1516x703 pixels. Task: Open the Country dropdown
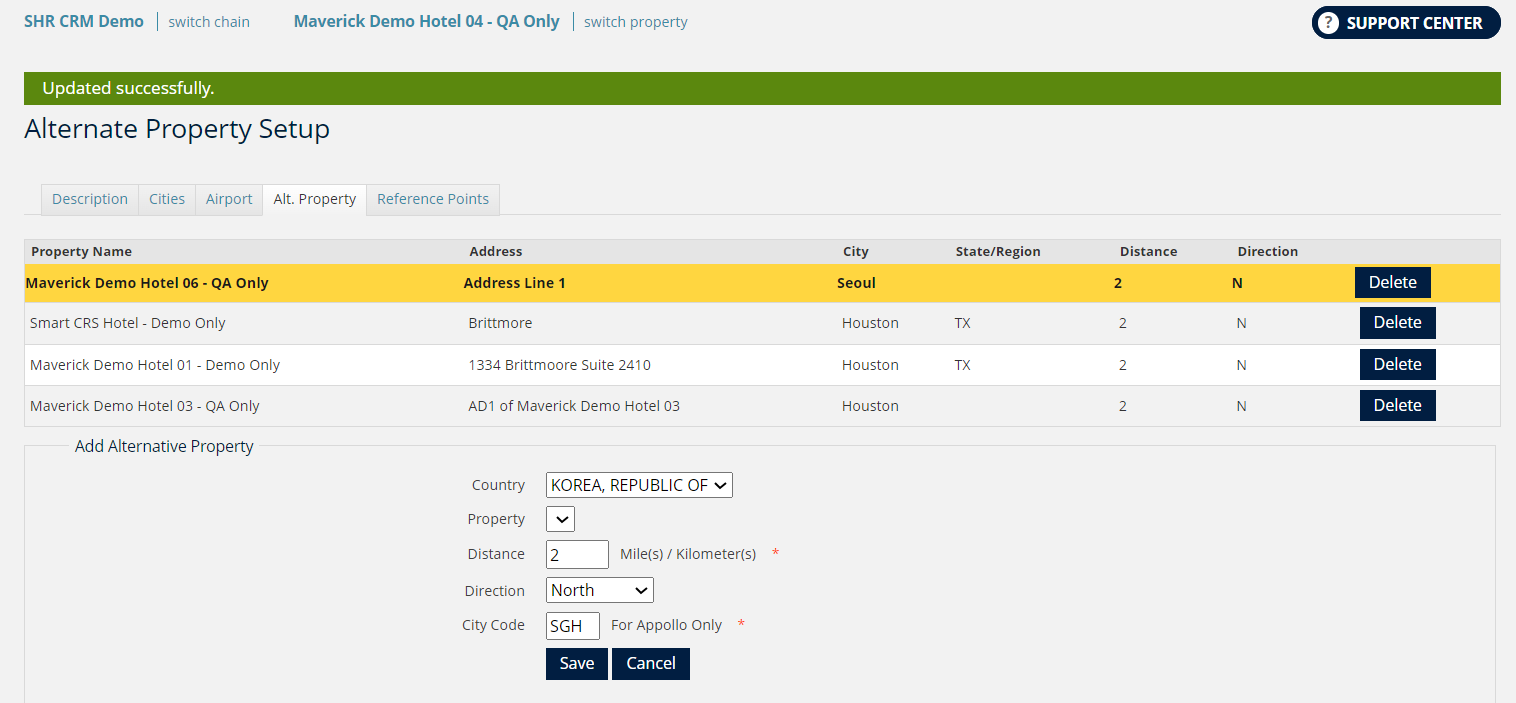coord(639,485)
